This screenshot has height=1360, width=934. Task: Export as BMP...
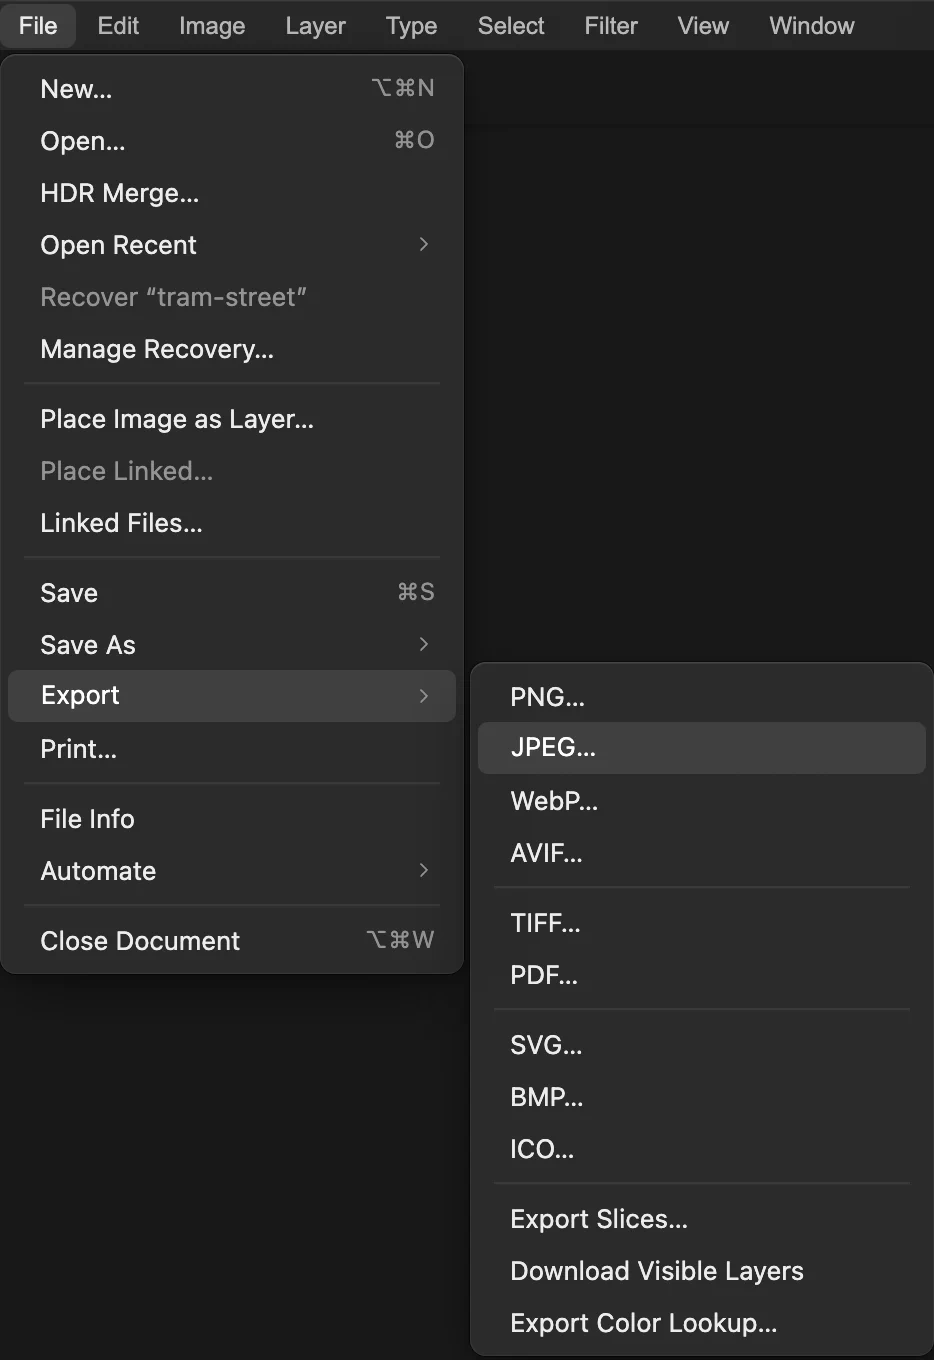[x=702, y=1097]
